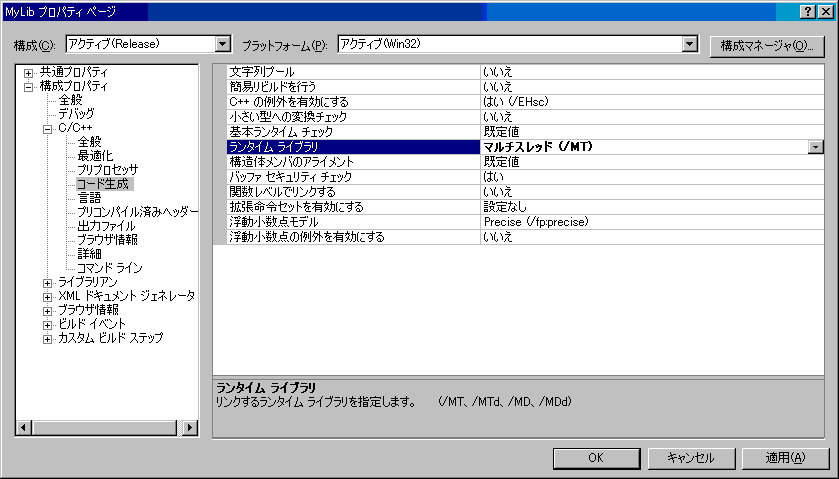Select デバッグ in the property tree

77,115
